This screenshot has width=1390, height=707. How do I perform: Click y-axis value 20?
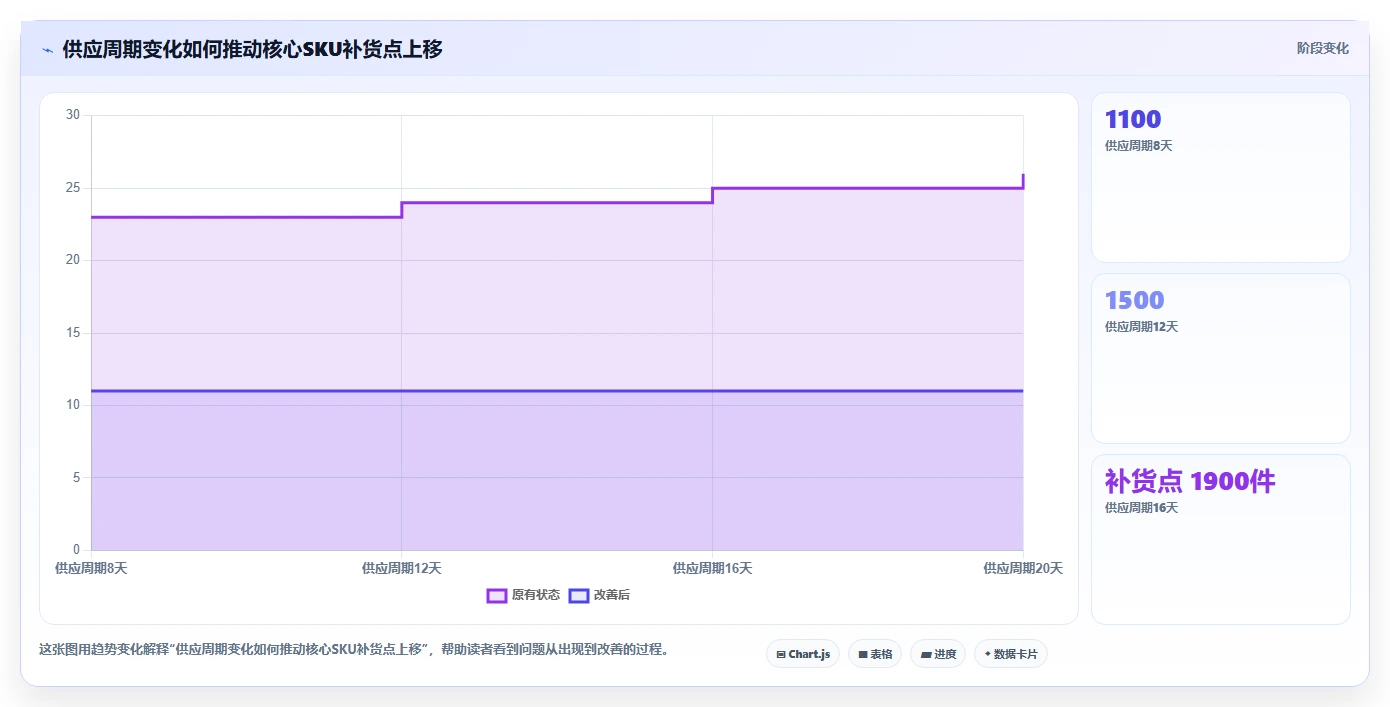[x=73, y=260]
